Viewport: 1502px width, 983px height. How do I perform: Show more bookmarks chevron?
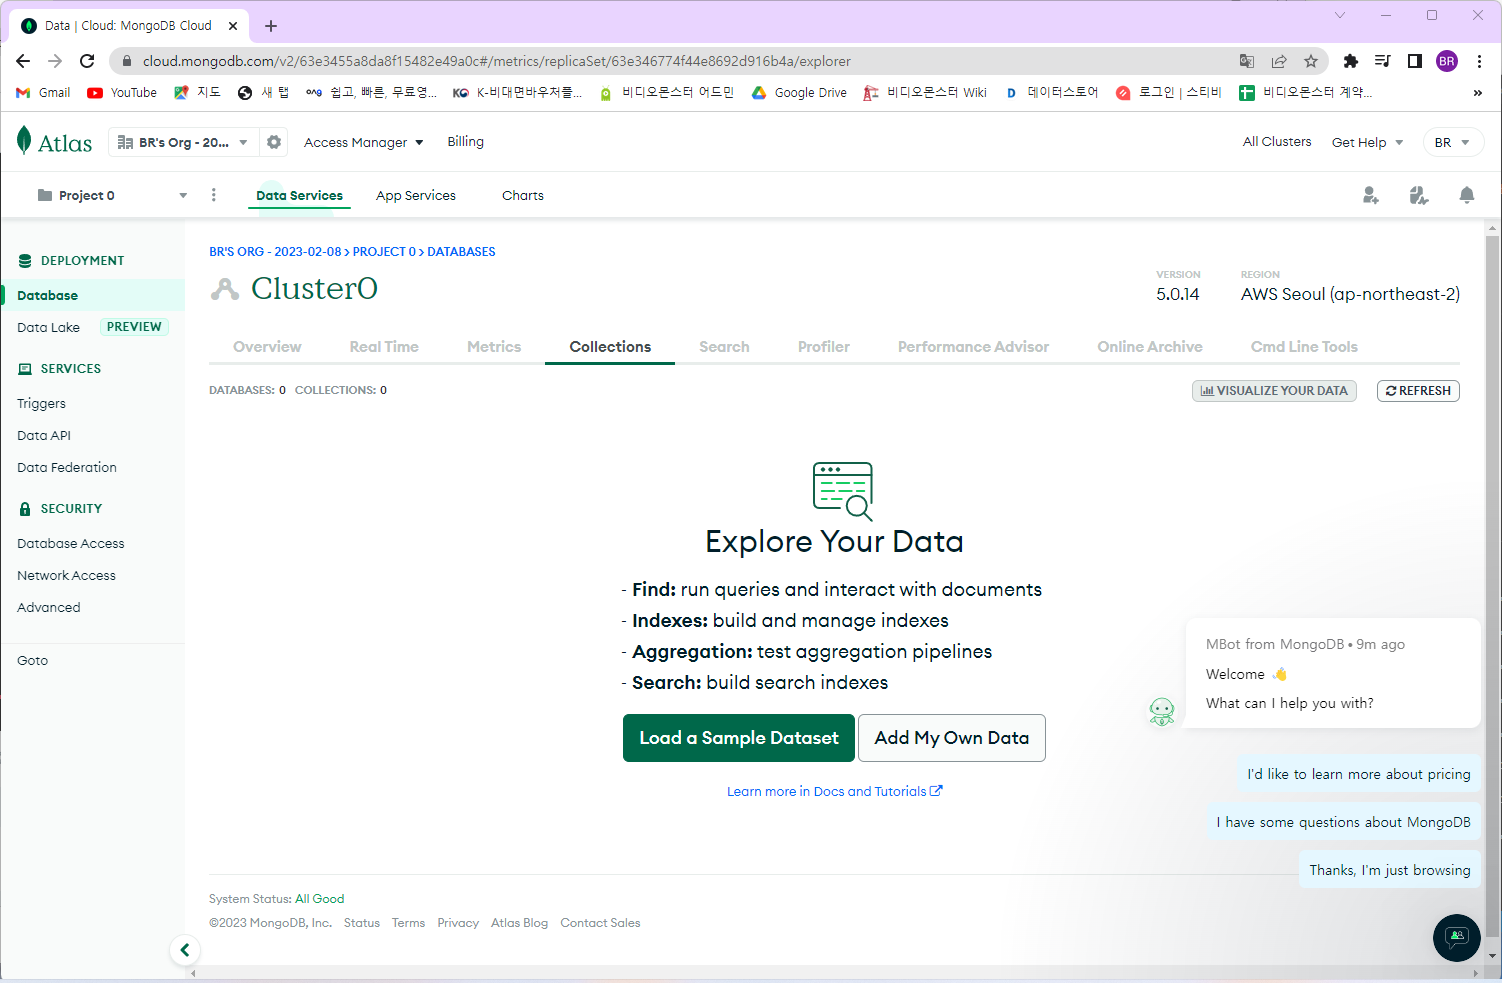click(x=1477, y=93)
